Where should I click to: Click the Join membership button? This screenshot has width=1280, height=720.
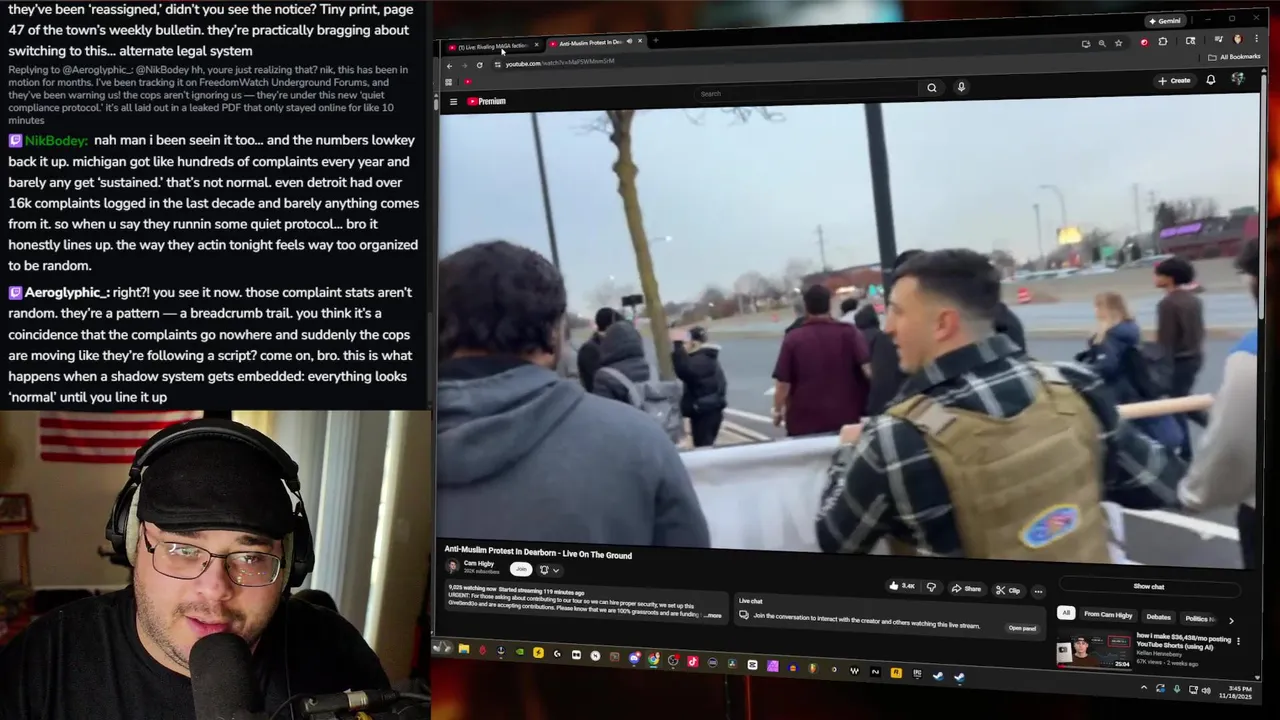pyautogui.click(x=521, y=569)
